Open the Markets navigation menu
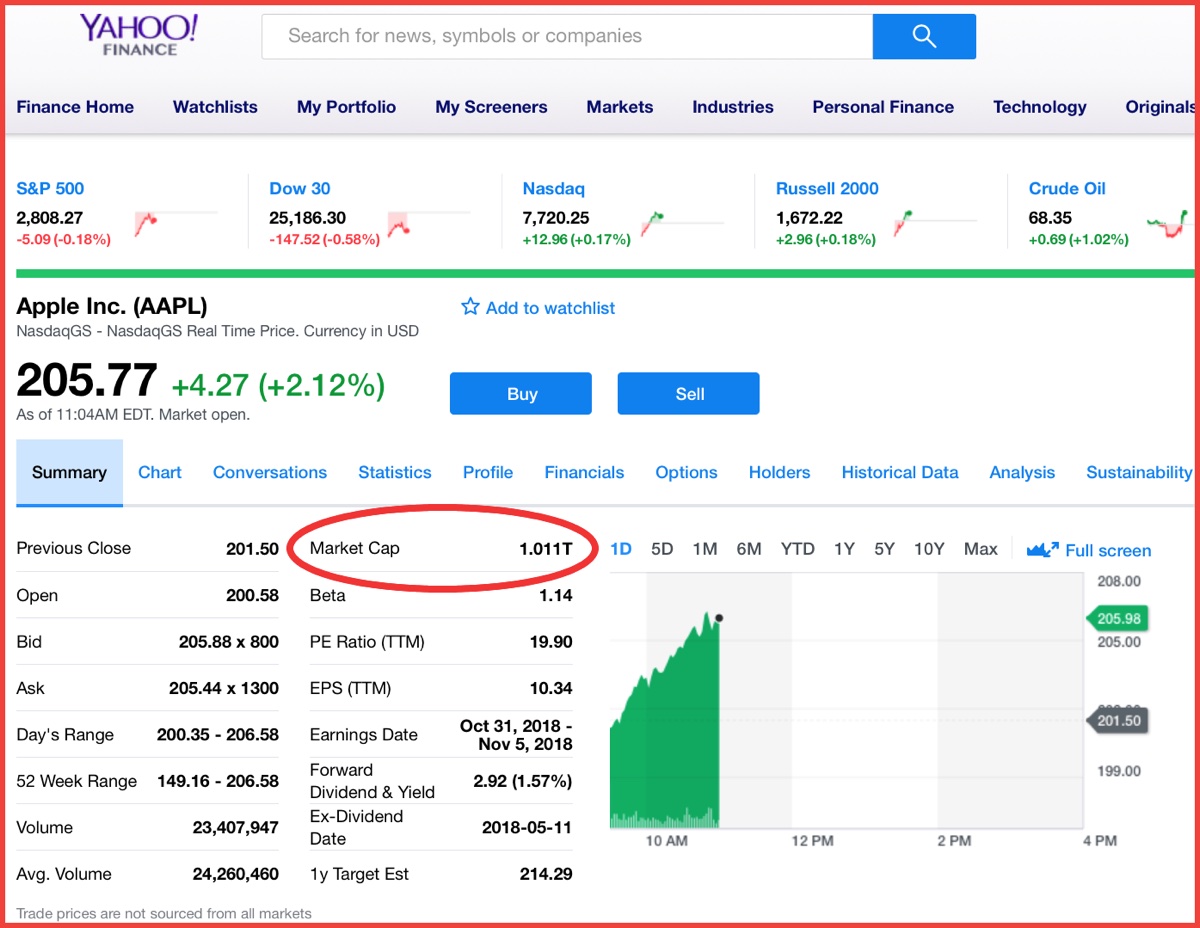The height and width of the screenshot is (928, 1200). coord(619,107)
